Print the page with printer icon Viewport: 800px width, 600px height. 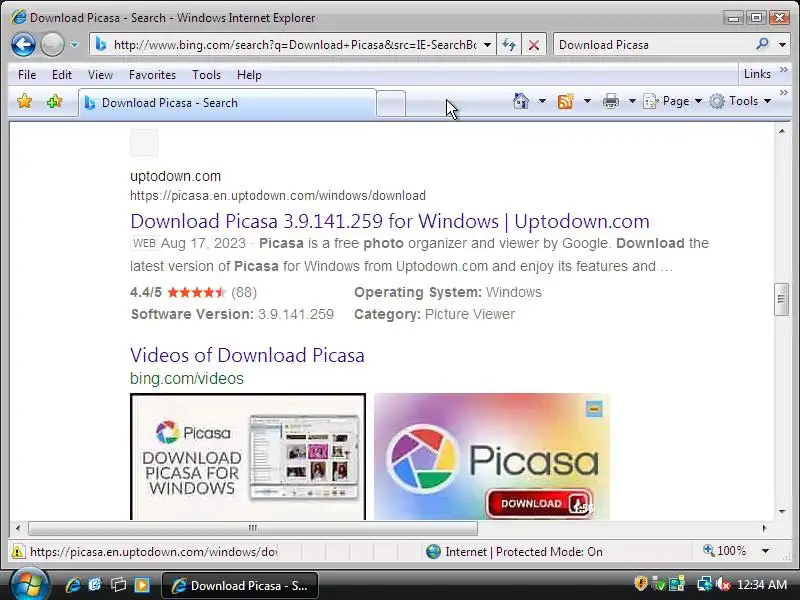tap(611, 101)
